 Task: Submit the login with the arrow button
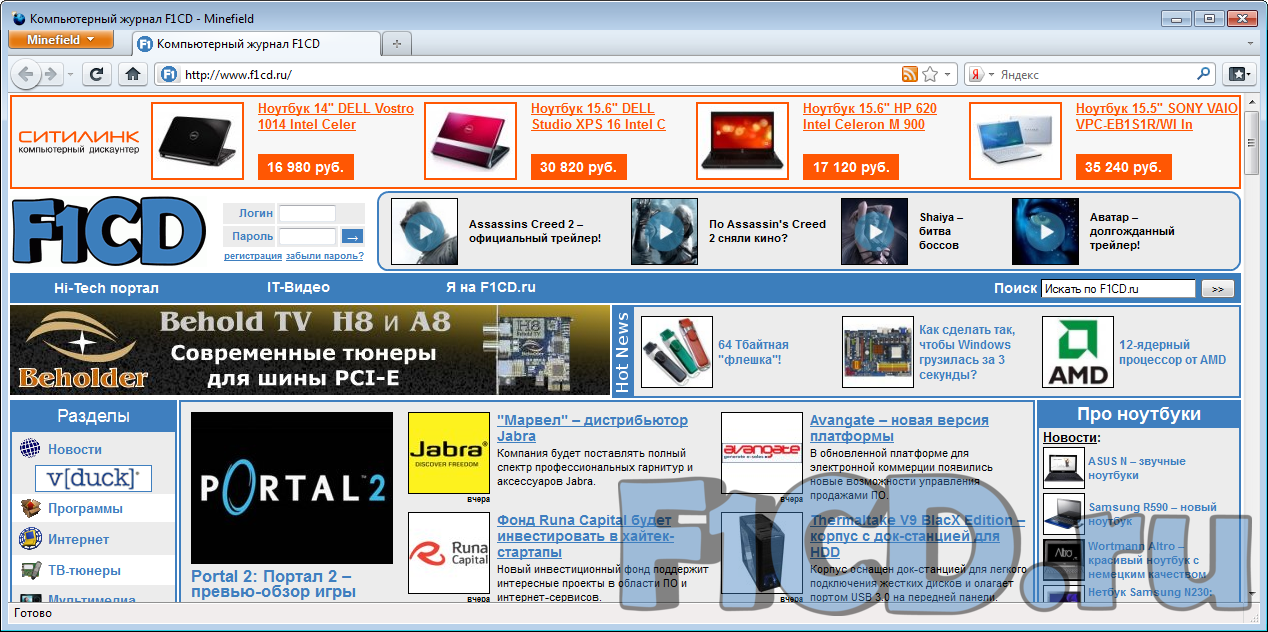click(x=352, y=237)
